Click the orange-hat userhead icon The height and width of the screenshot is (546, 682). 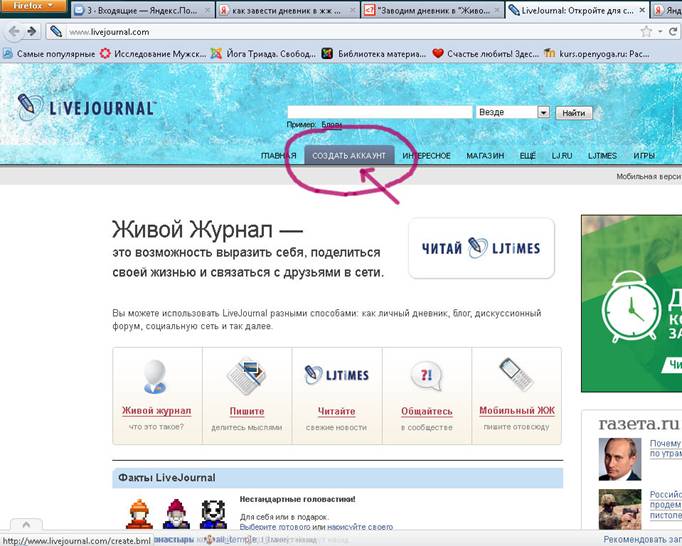pos(139,514)
